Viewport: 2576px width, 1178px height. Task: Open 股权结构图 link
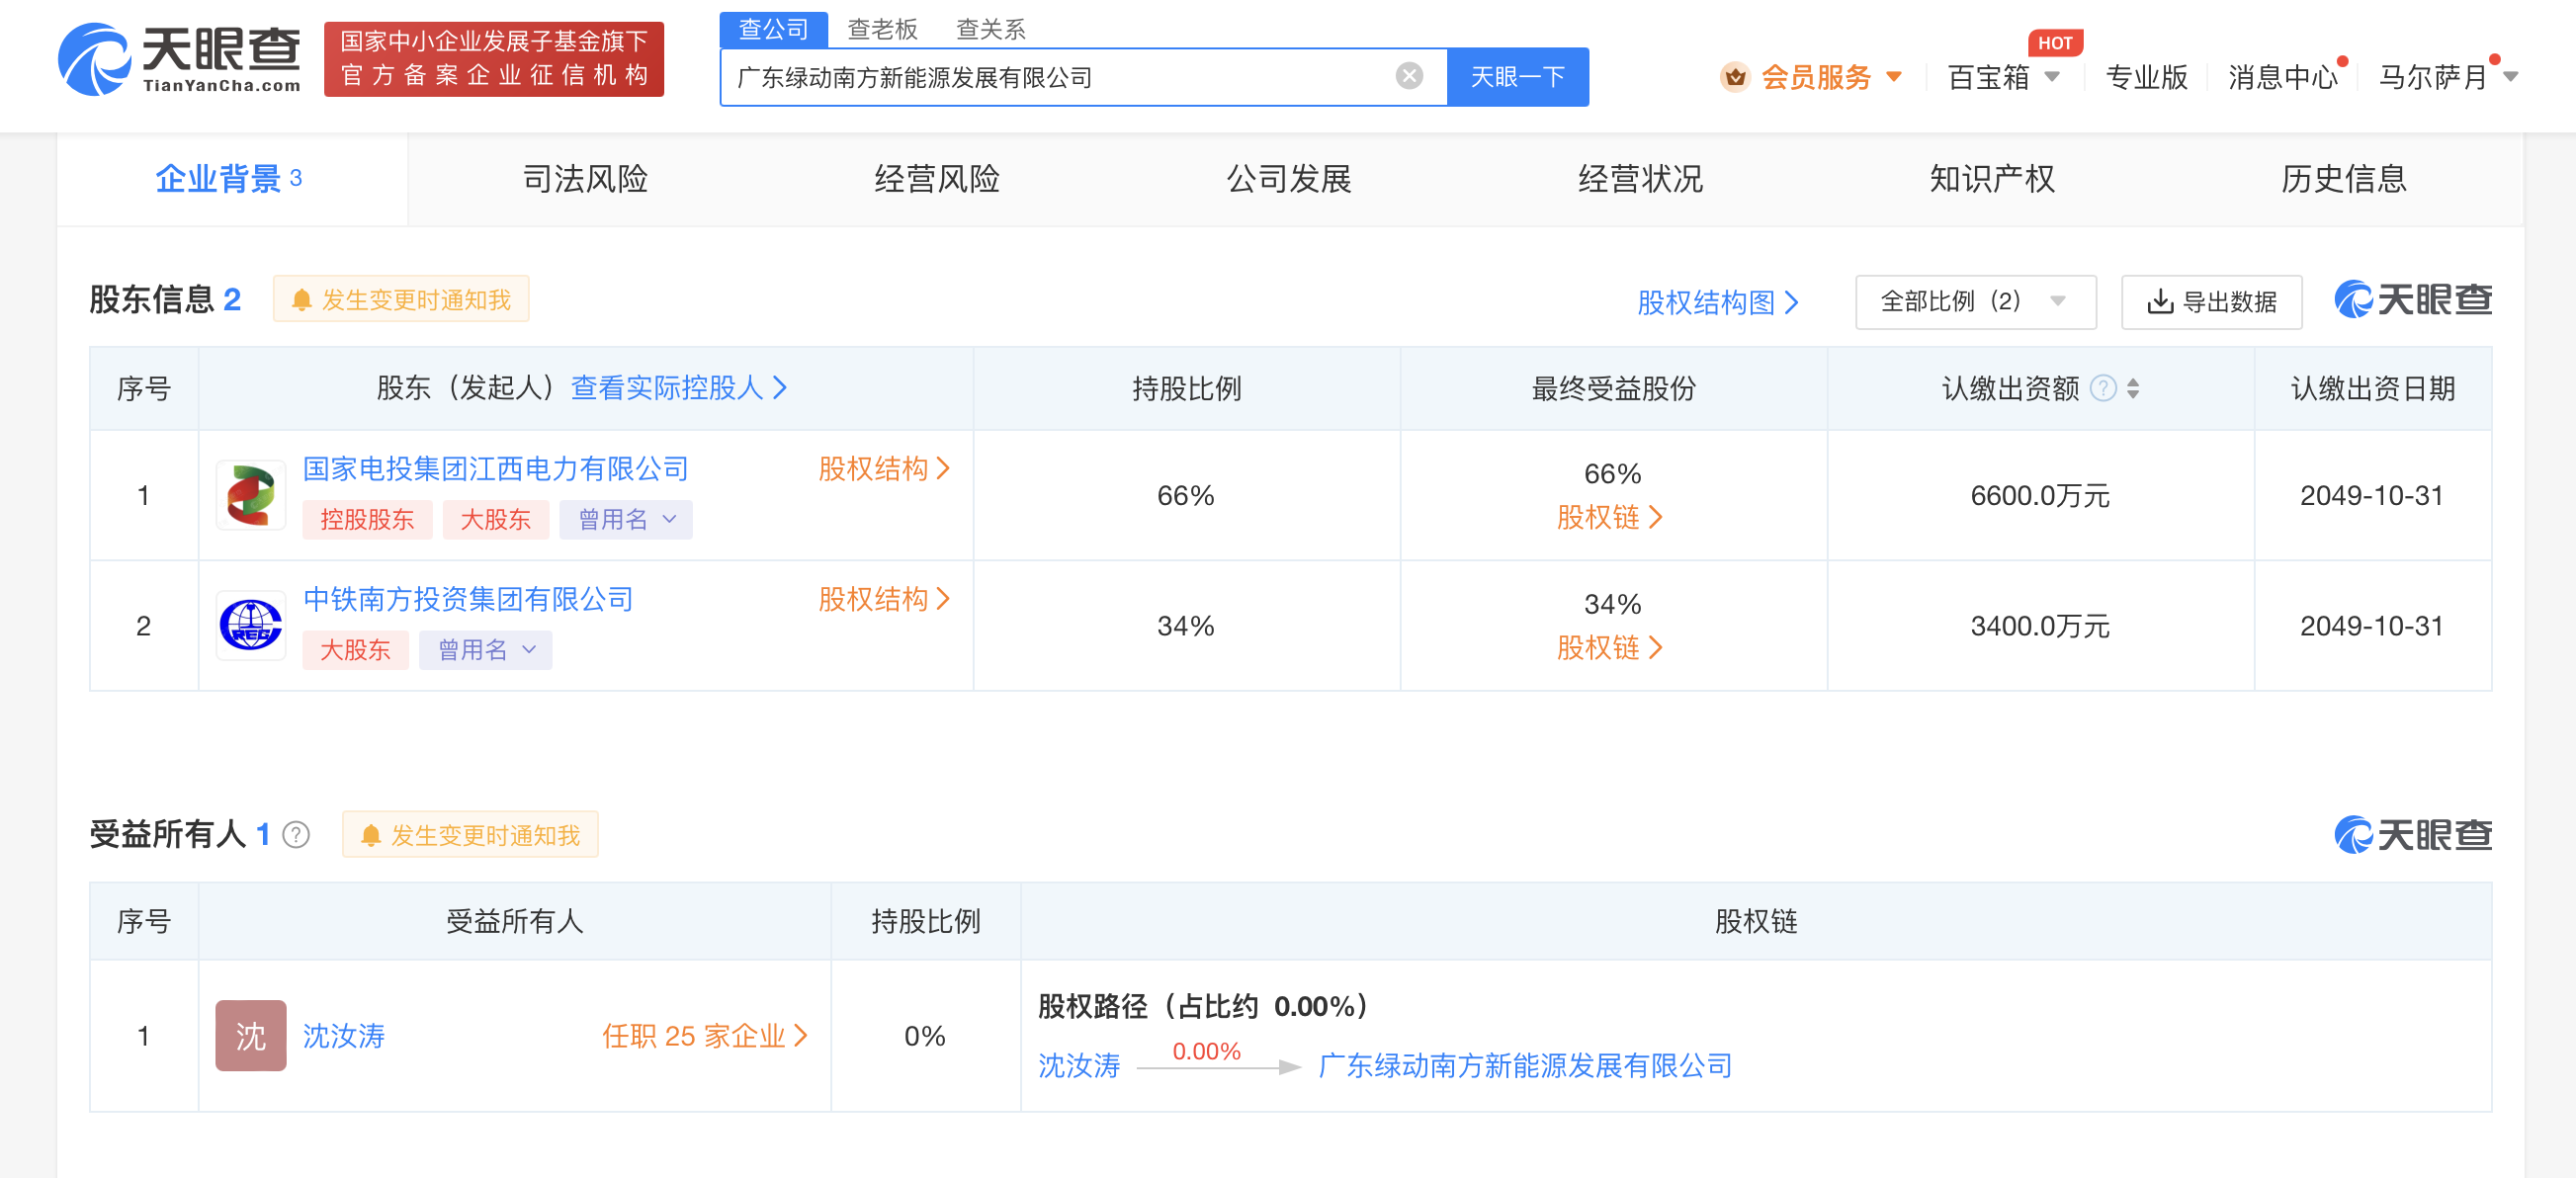[x=1717, y=301]
